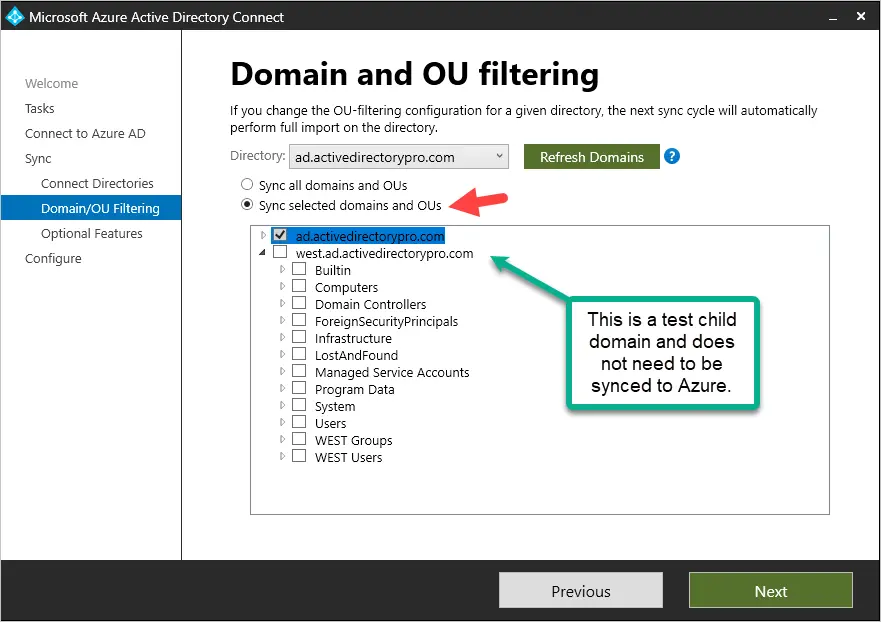Expand the Builtin tree node
This screenshot has width=881, height=622.
282,269
